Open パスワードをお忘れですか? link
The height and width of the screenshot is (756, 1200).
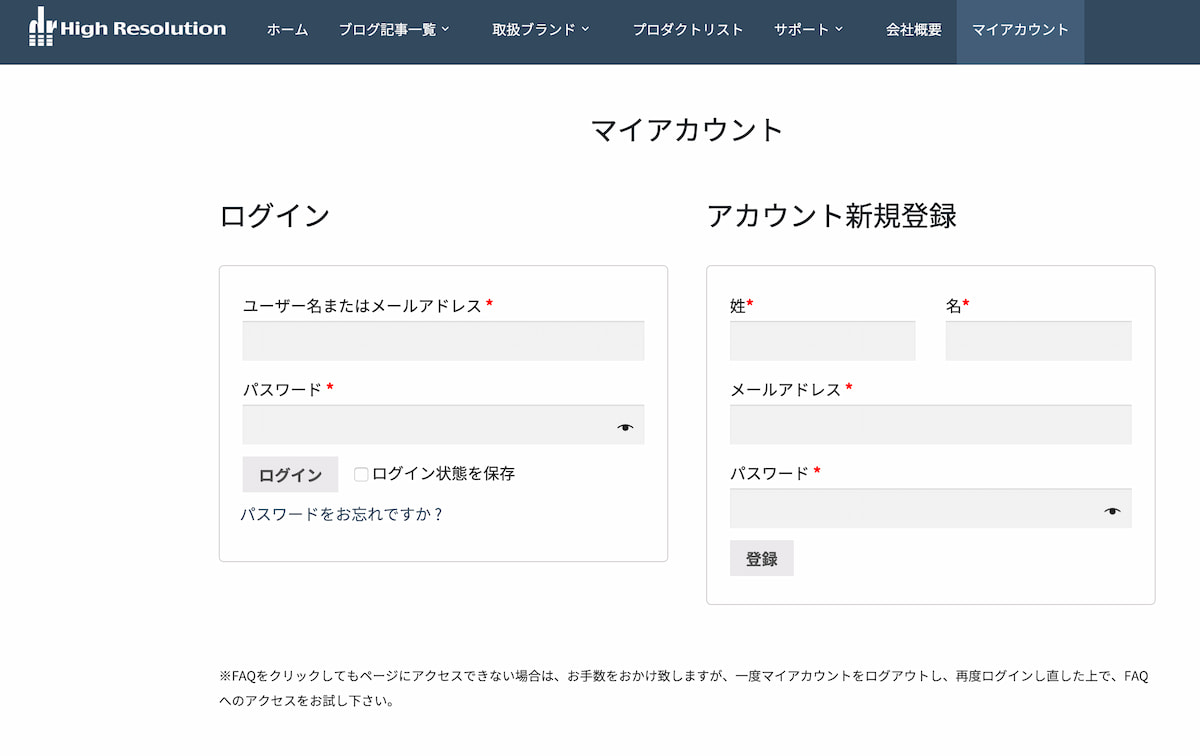pyautogui.click(x=341, y=514)
